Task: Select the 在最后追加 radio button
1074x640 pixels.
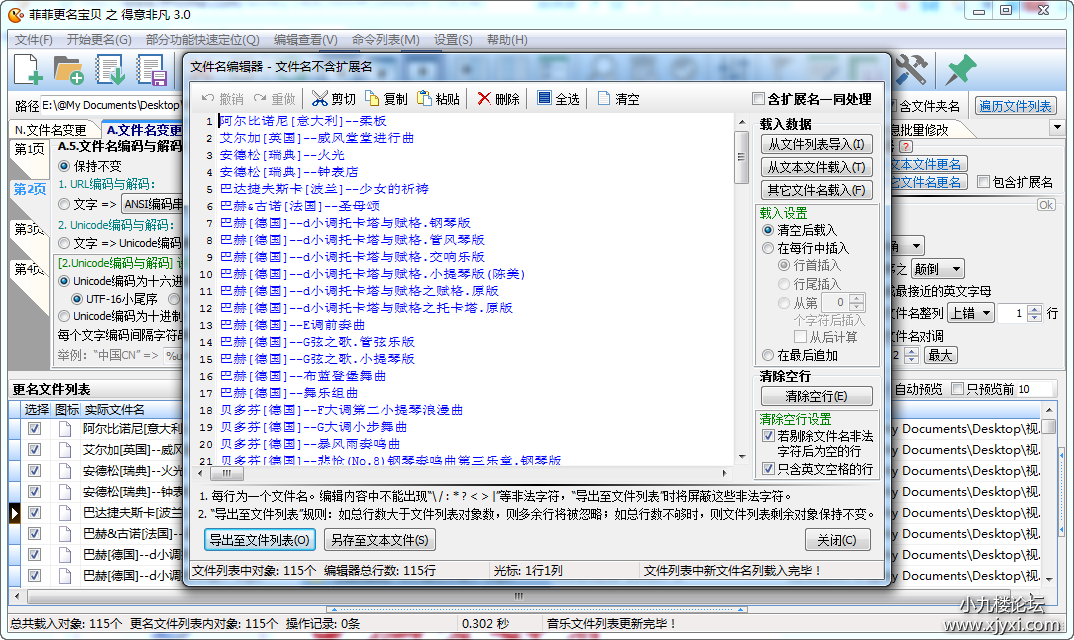Action: pos(768,355)
